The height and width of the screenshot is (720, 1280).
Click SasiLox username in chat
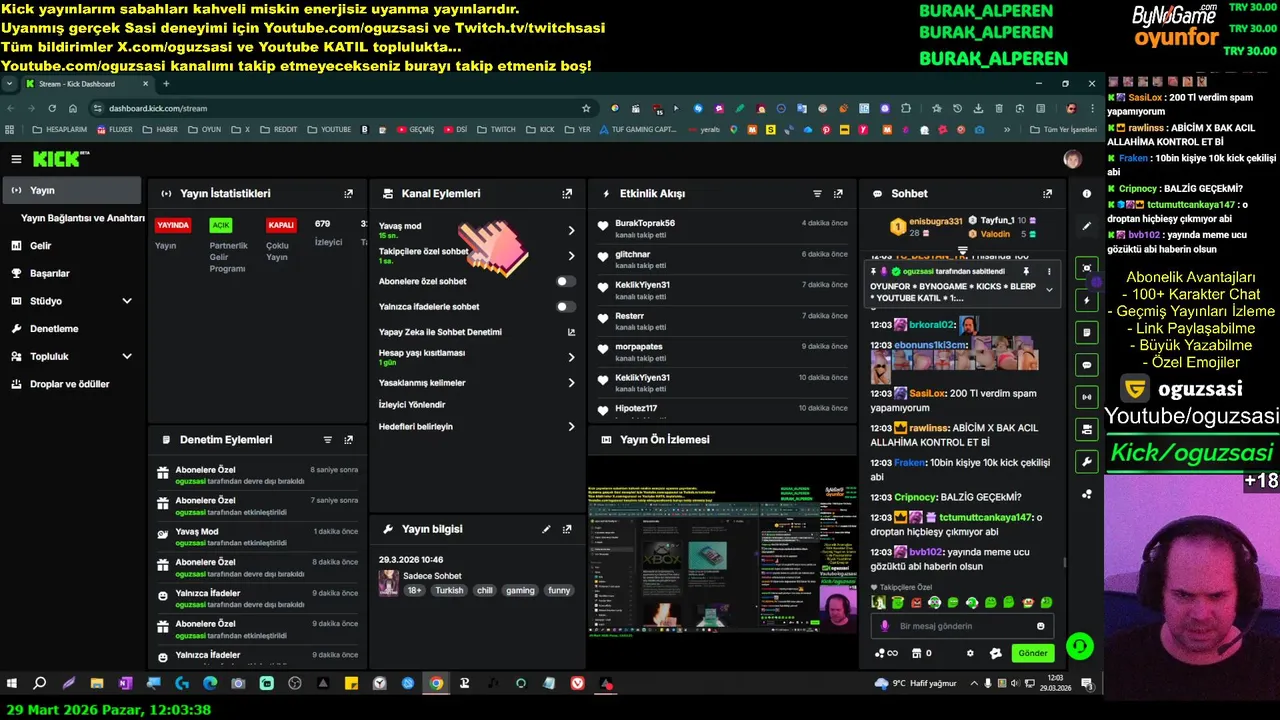(x=925, y=394)
